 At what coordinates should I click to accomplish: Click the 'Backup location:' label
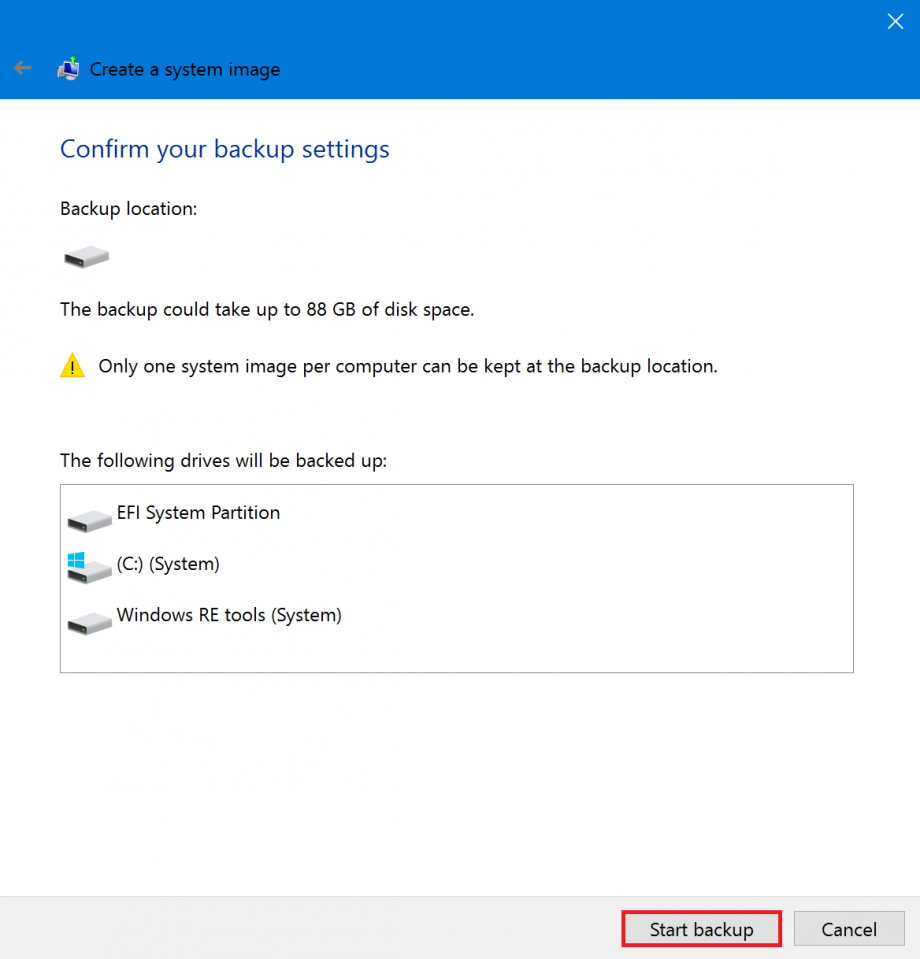[x=129, y=209]
